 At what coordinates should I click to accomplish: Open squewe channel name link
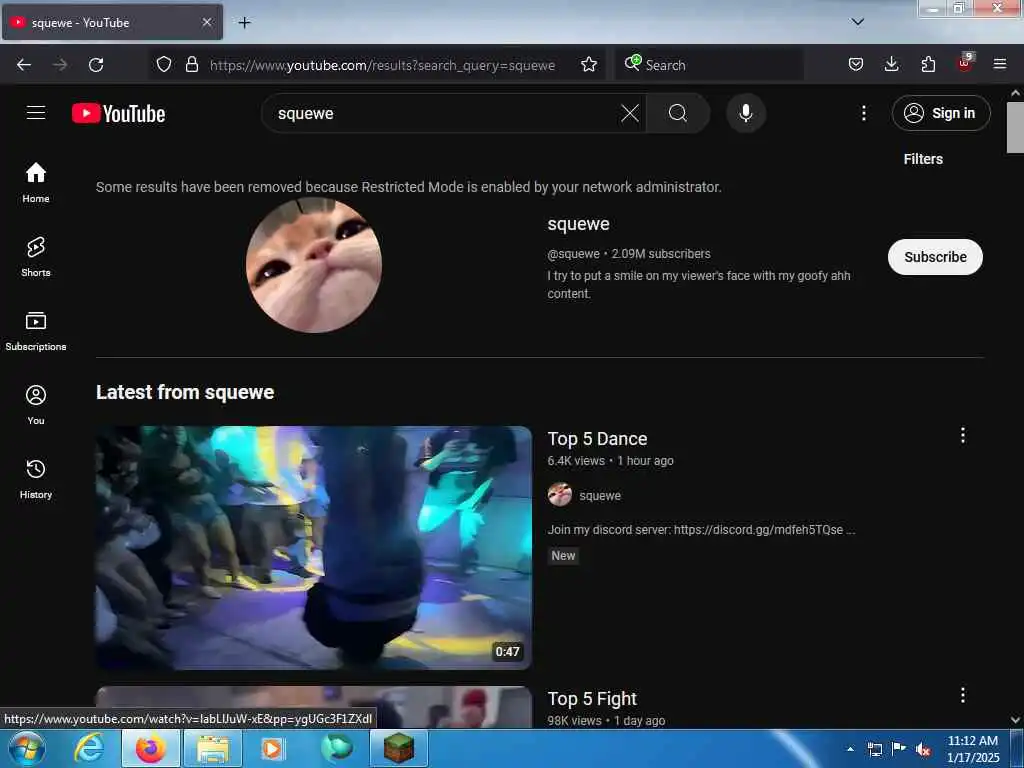tap(579, 224)
